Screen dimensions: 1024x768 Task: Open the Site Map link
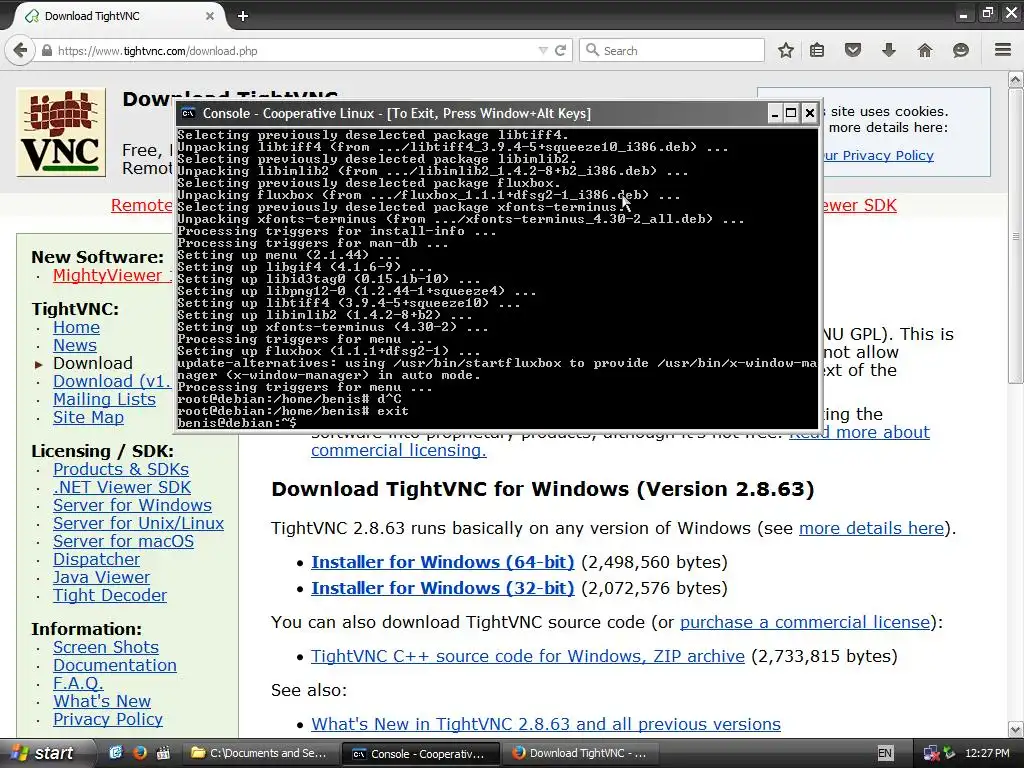click(88, 417)
